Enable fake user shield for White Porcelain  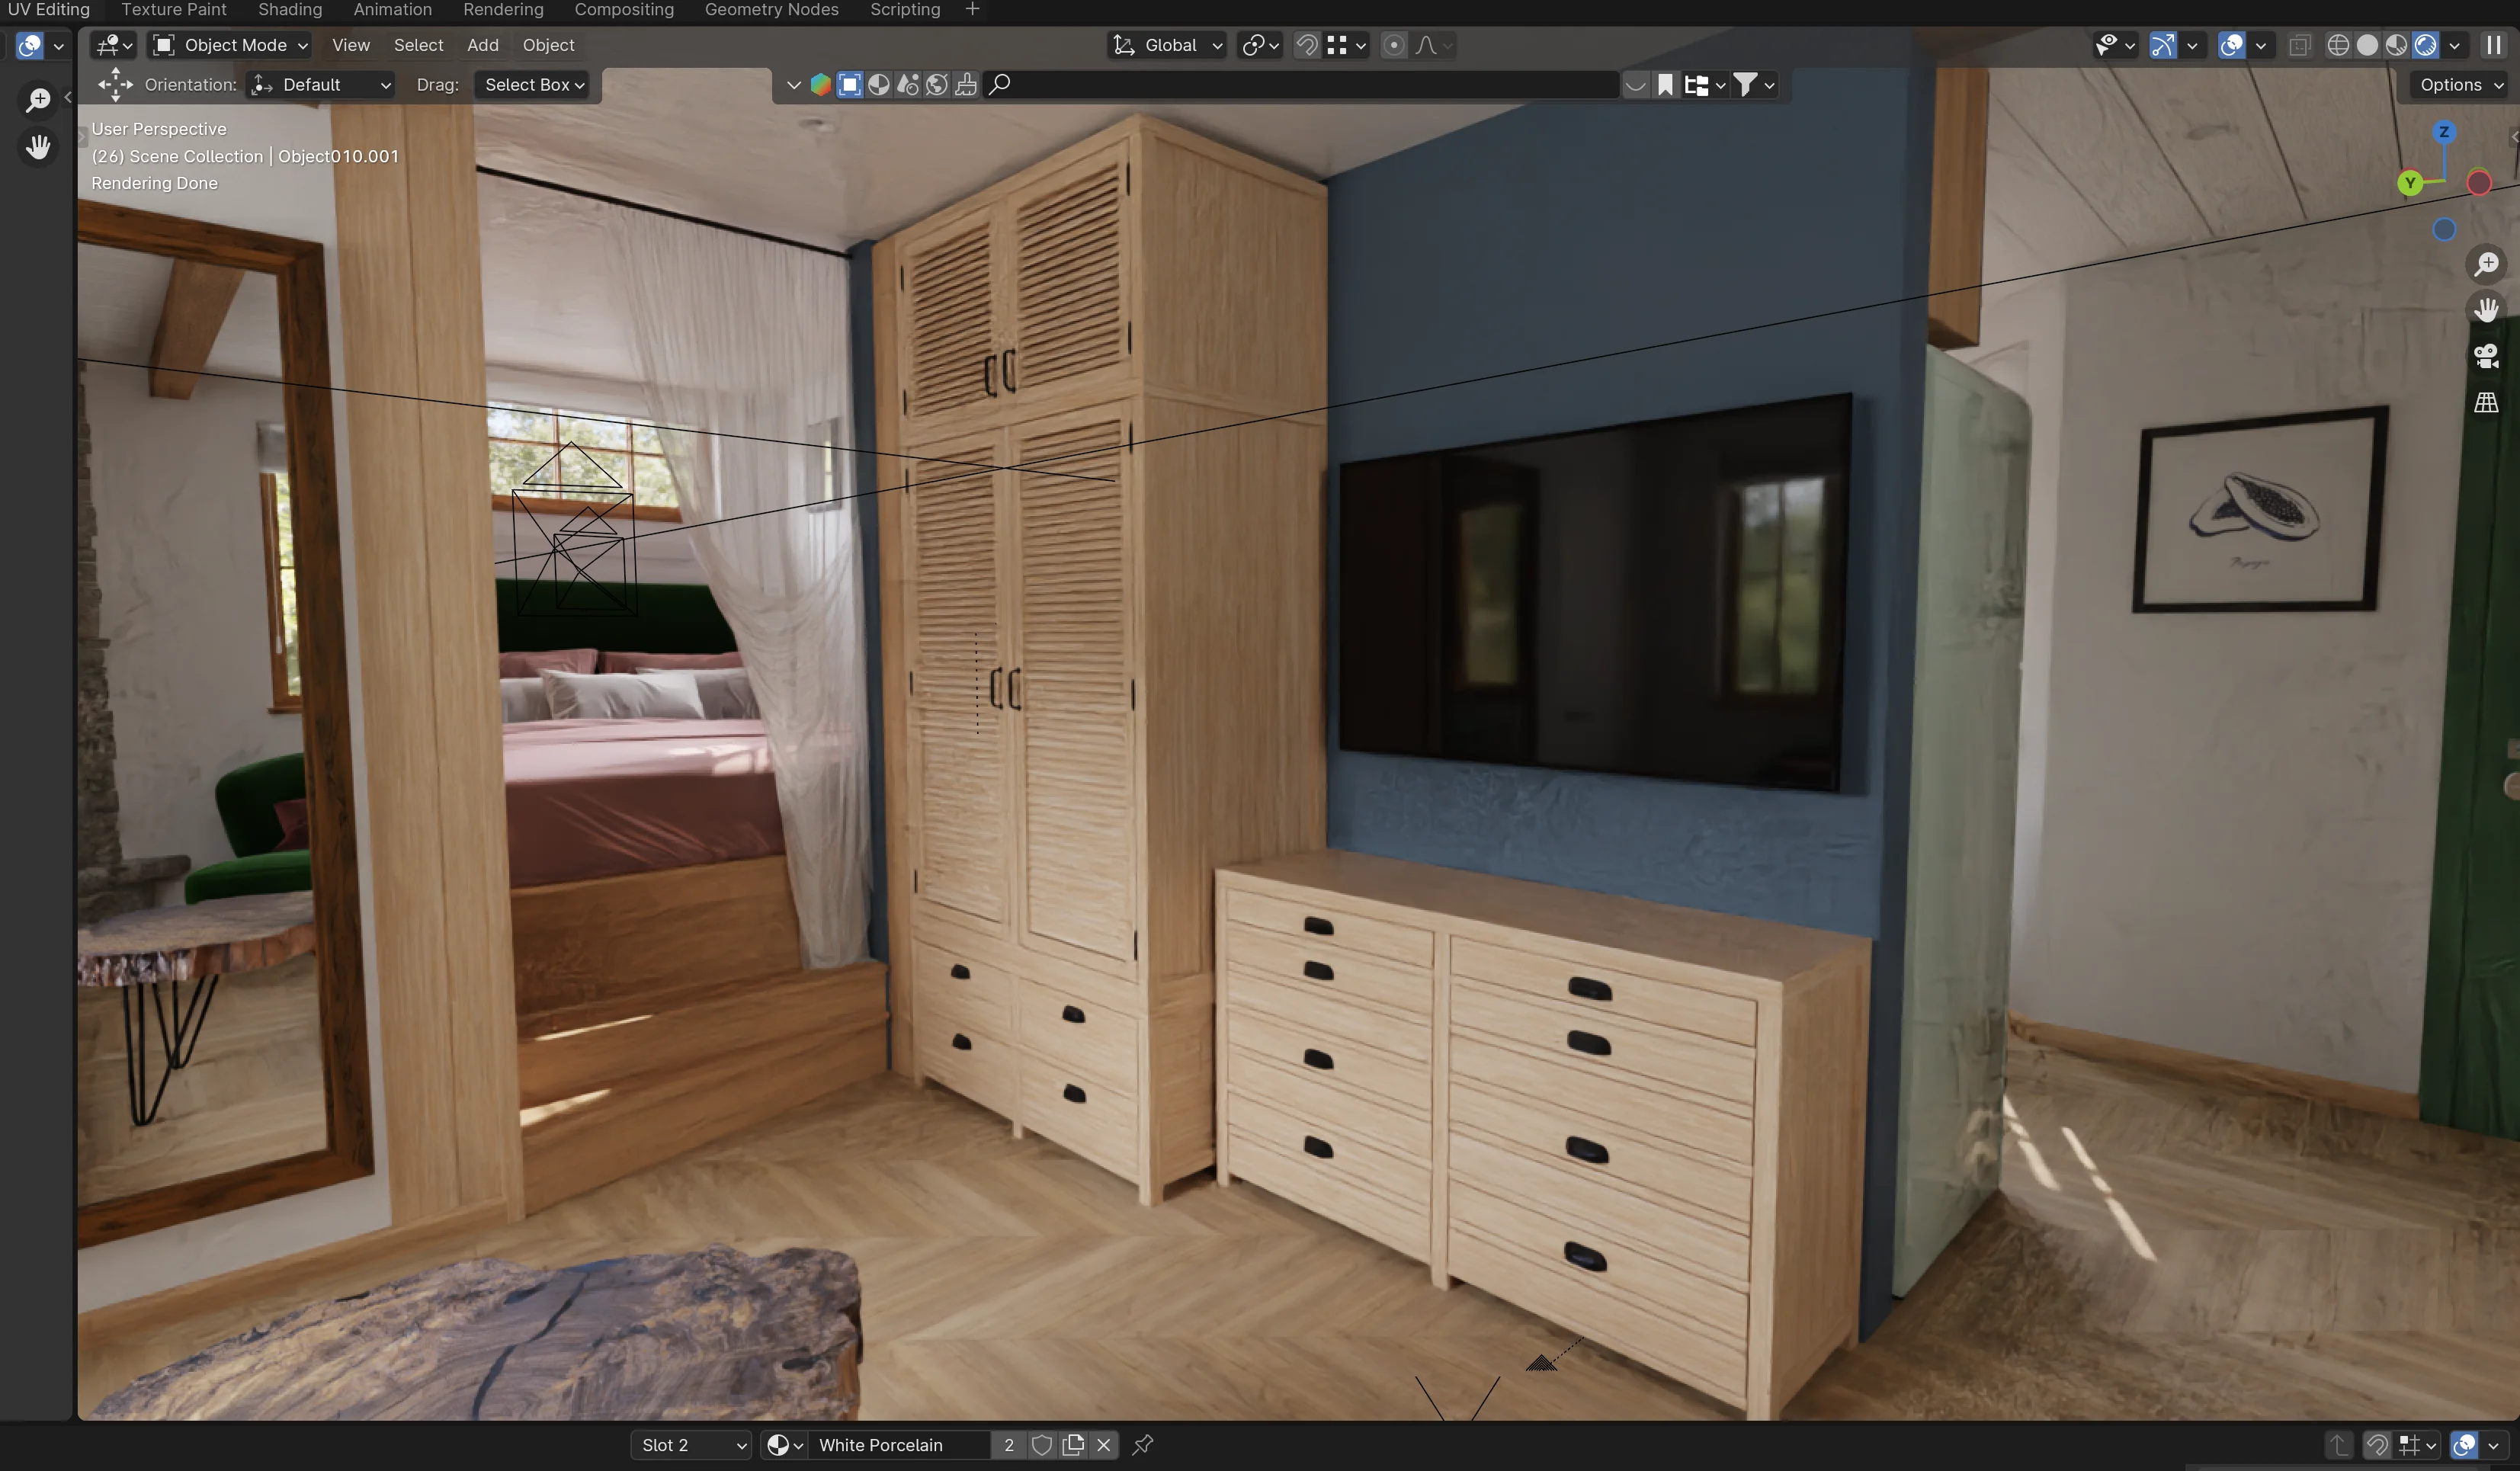pyautogui.click(x=1043, y=1445)
